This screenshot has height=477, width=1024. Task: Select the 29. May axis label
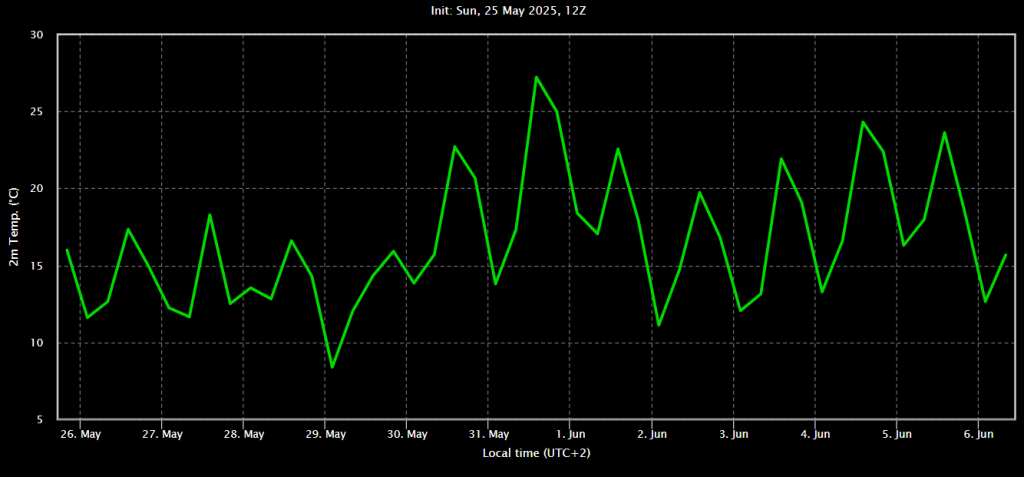point(325,435)
